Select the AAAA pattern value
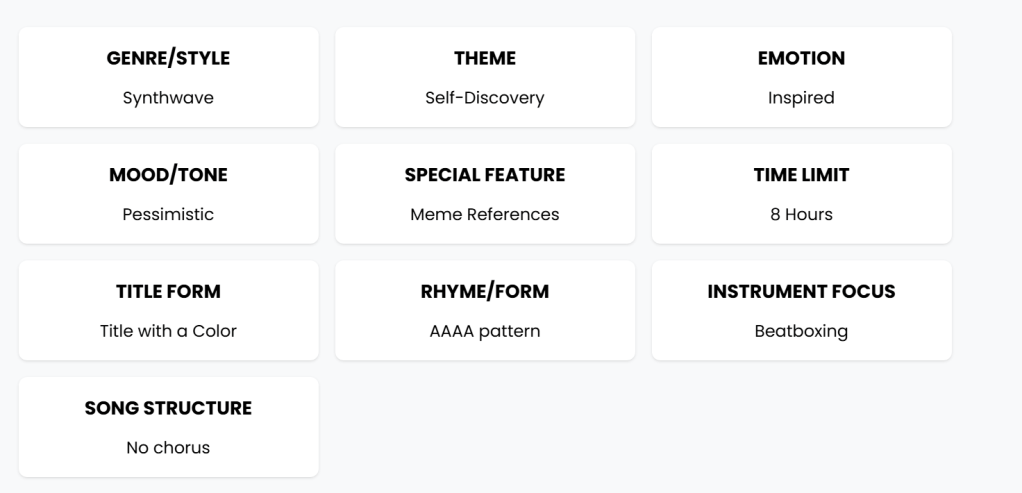Image resolution: width=1022 pixels, height=493 pixels. click(485, 331)
